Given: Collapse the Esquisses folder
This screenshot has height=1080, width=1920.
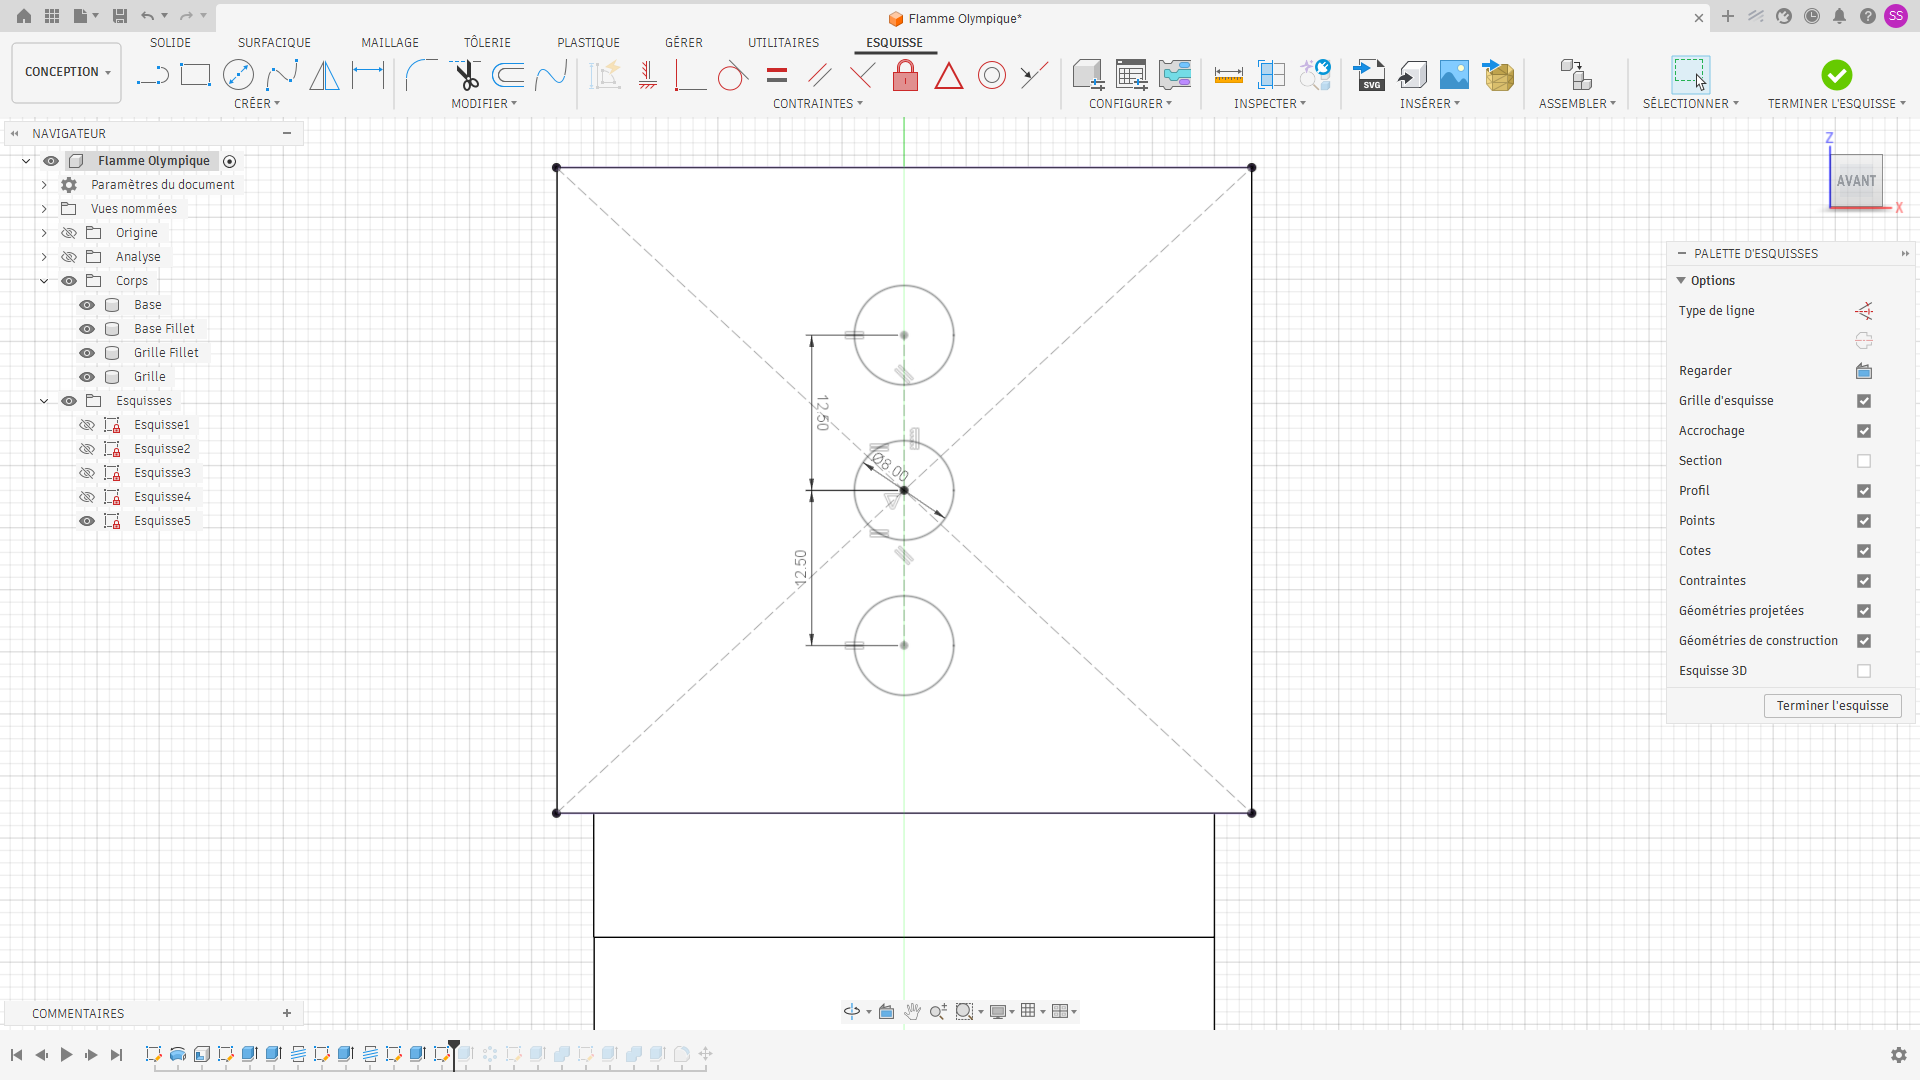Looking at the screenshot, I should (44, 401).
